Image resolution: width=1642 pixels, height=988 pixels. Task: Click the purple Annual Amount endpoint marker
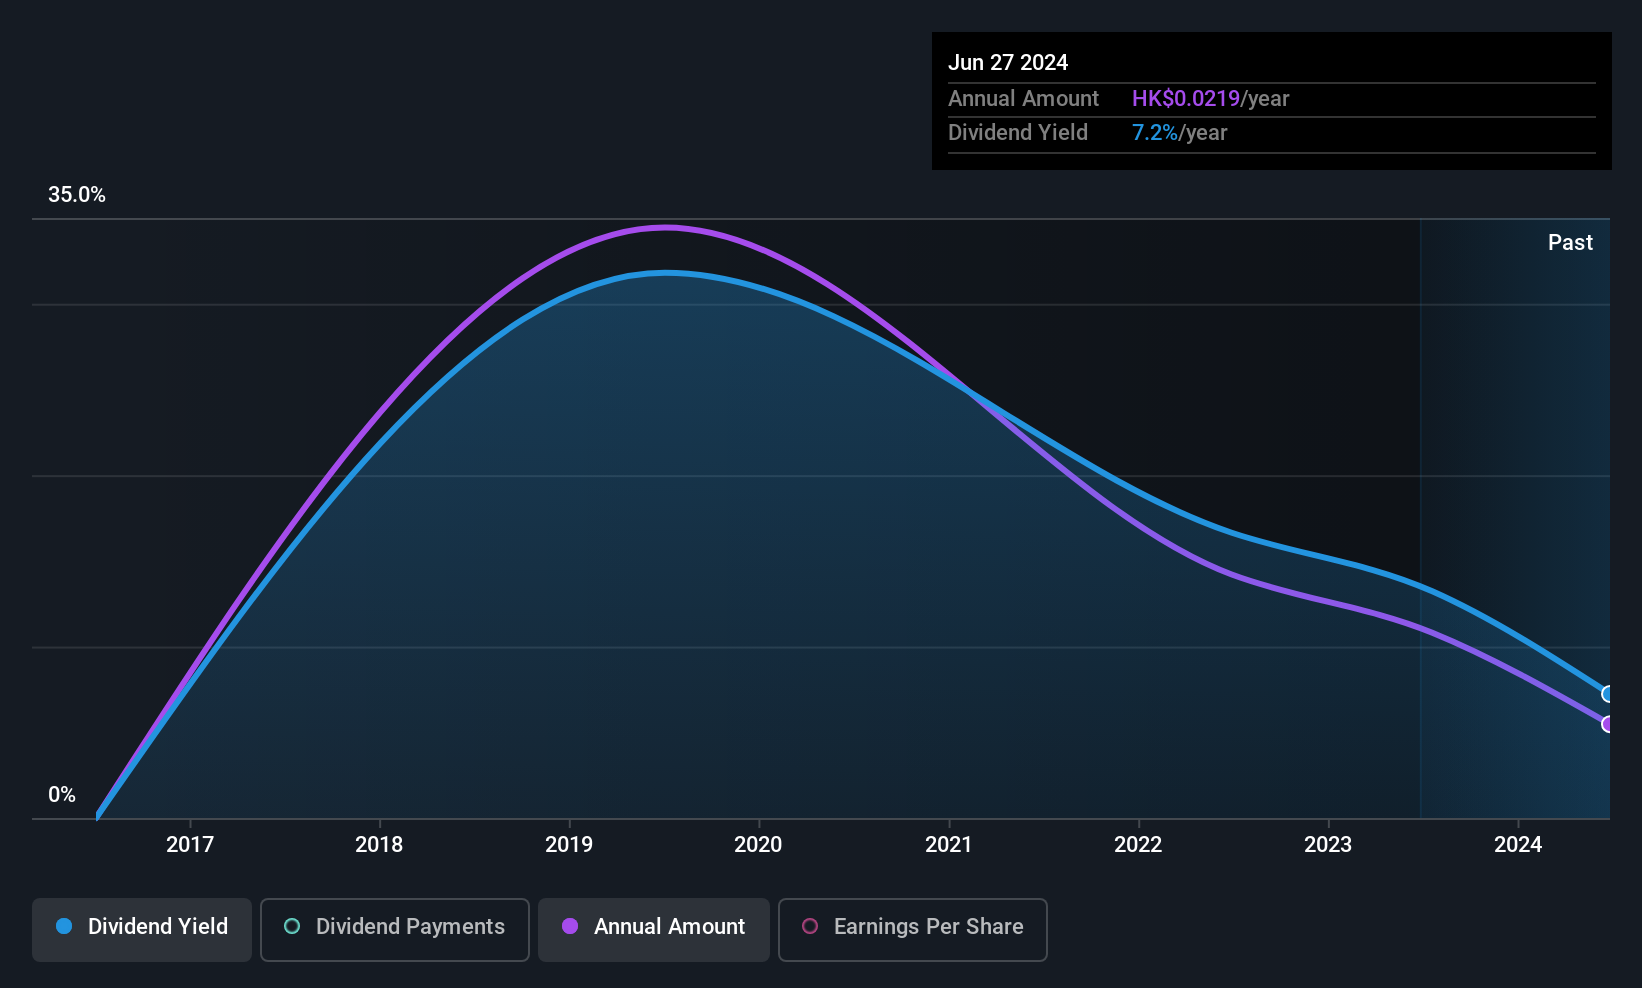1608,724
